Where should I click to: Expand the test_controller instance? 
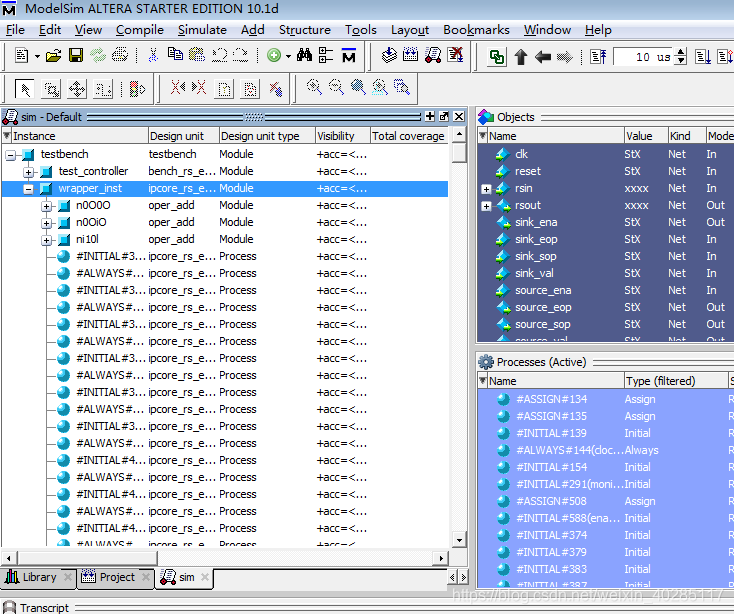(x=29, y=172)
